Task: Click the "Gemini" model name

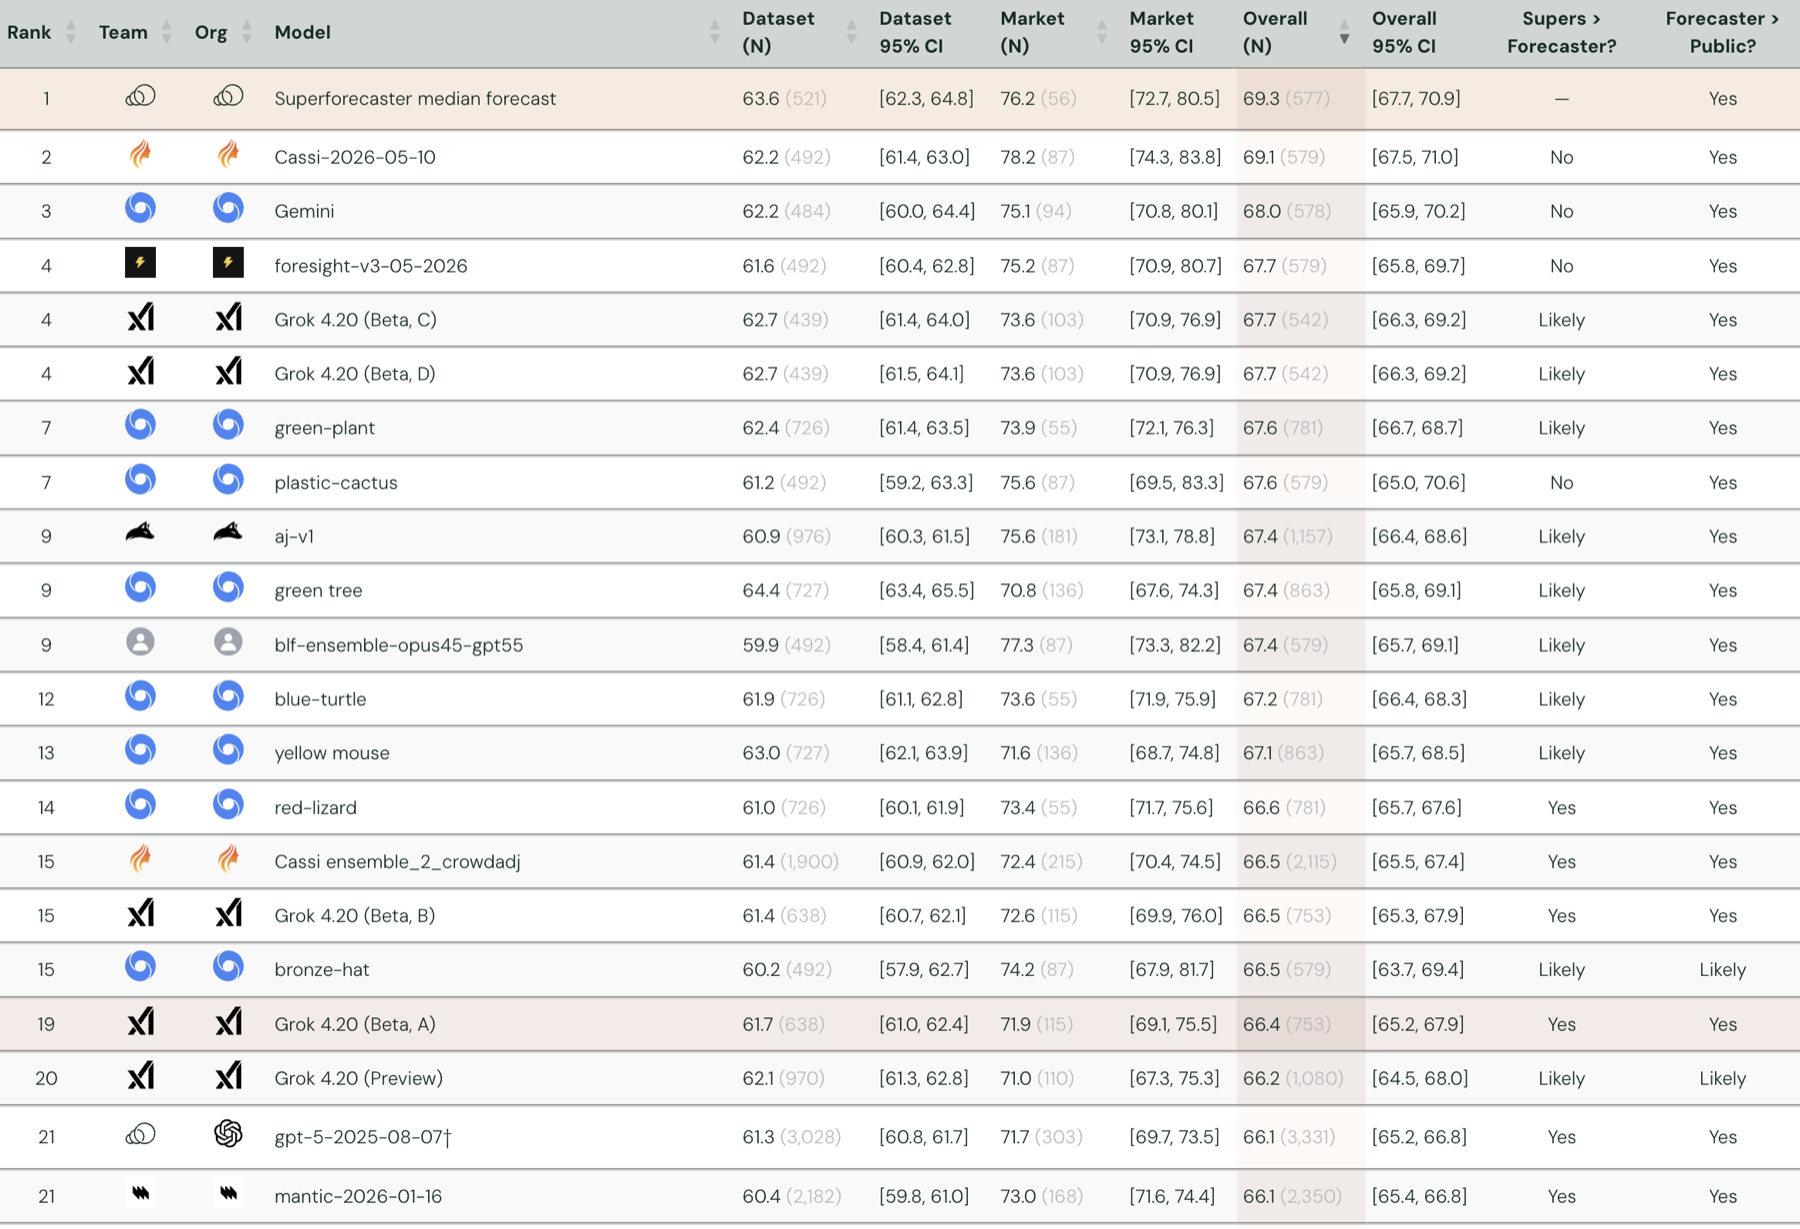Action: tap(304, 211)
